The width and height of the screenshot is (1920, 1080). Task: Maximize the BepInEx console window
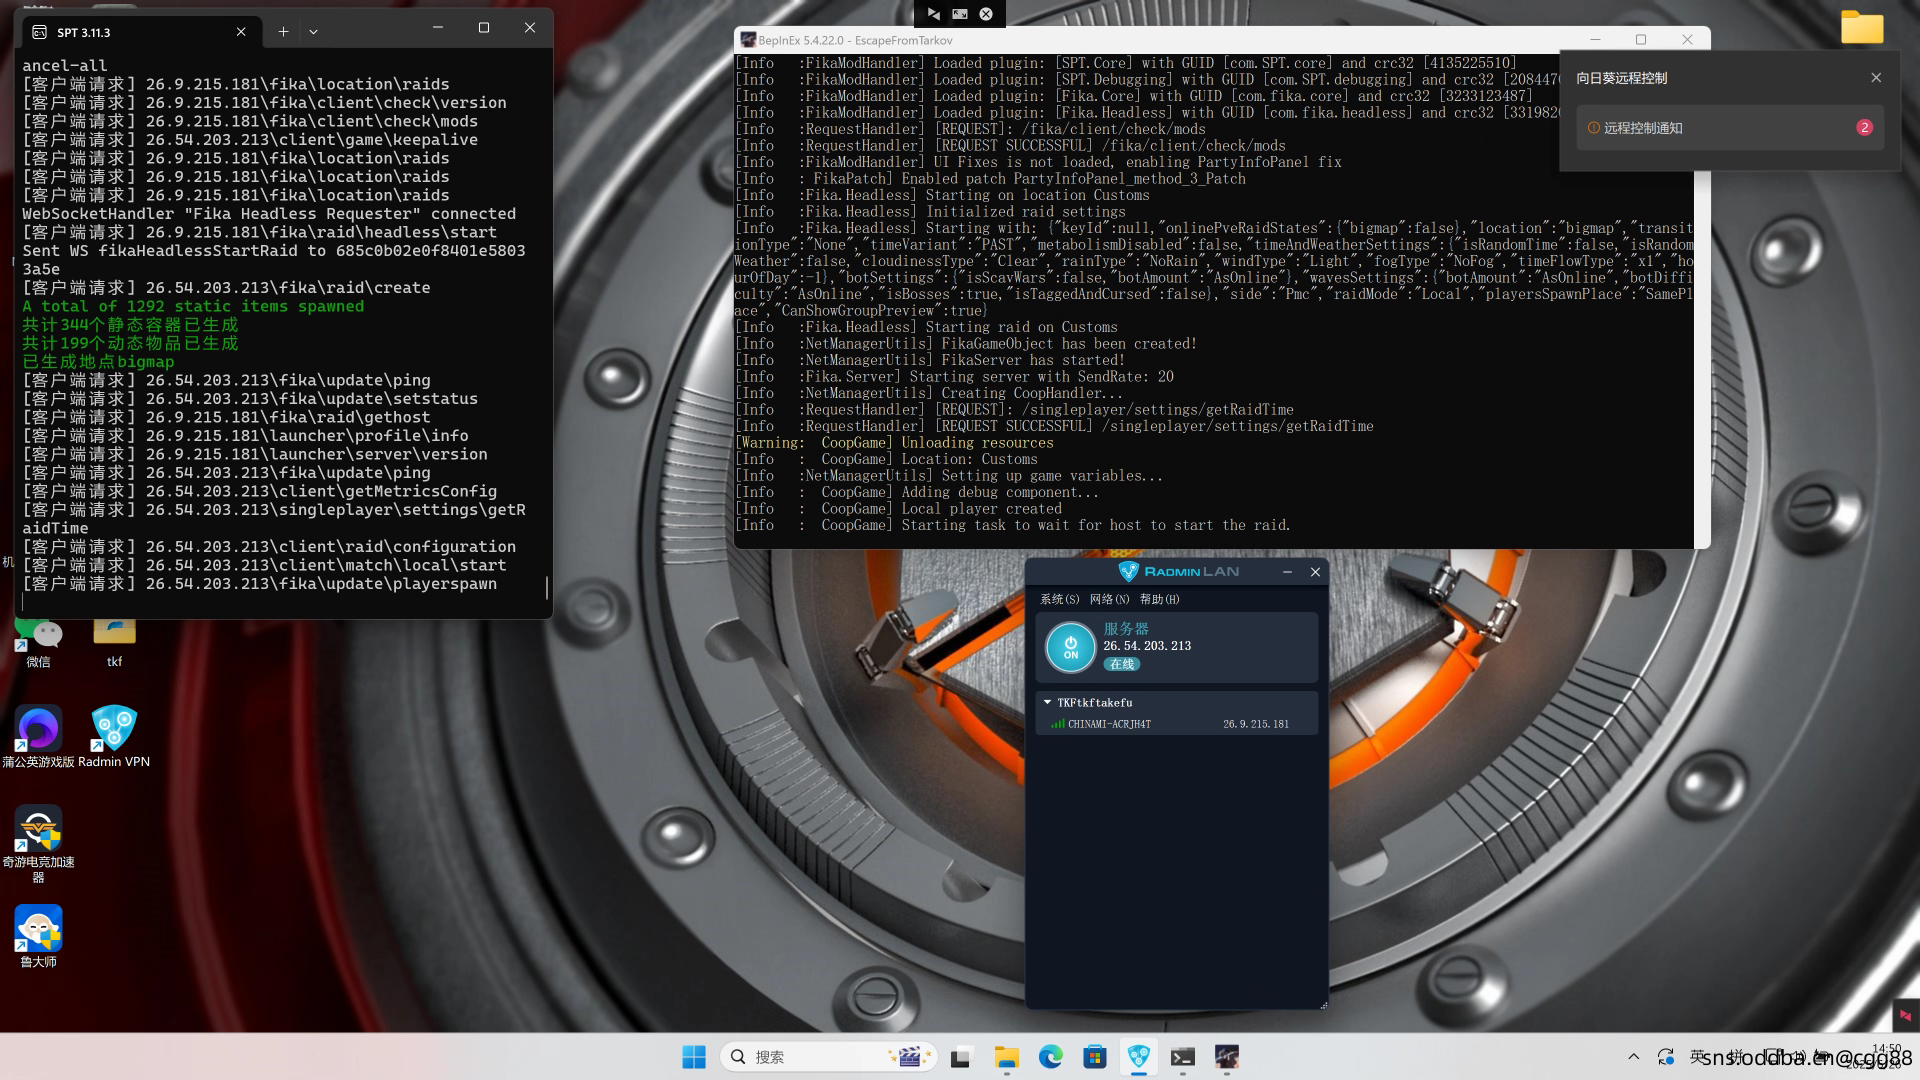tap(1640, 40)
